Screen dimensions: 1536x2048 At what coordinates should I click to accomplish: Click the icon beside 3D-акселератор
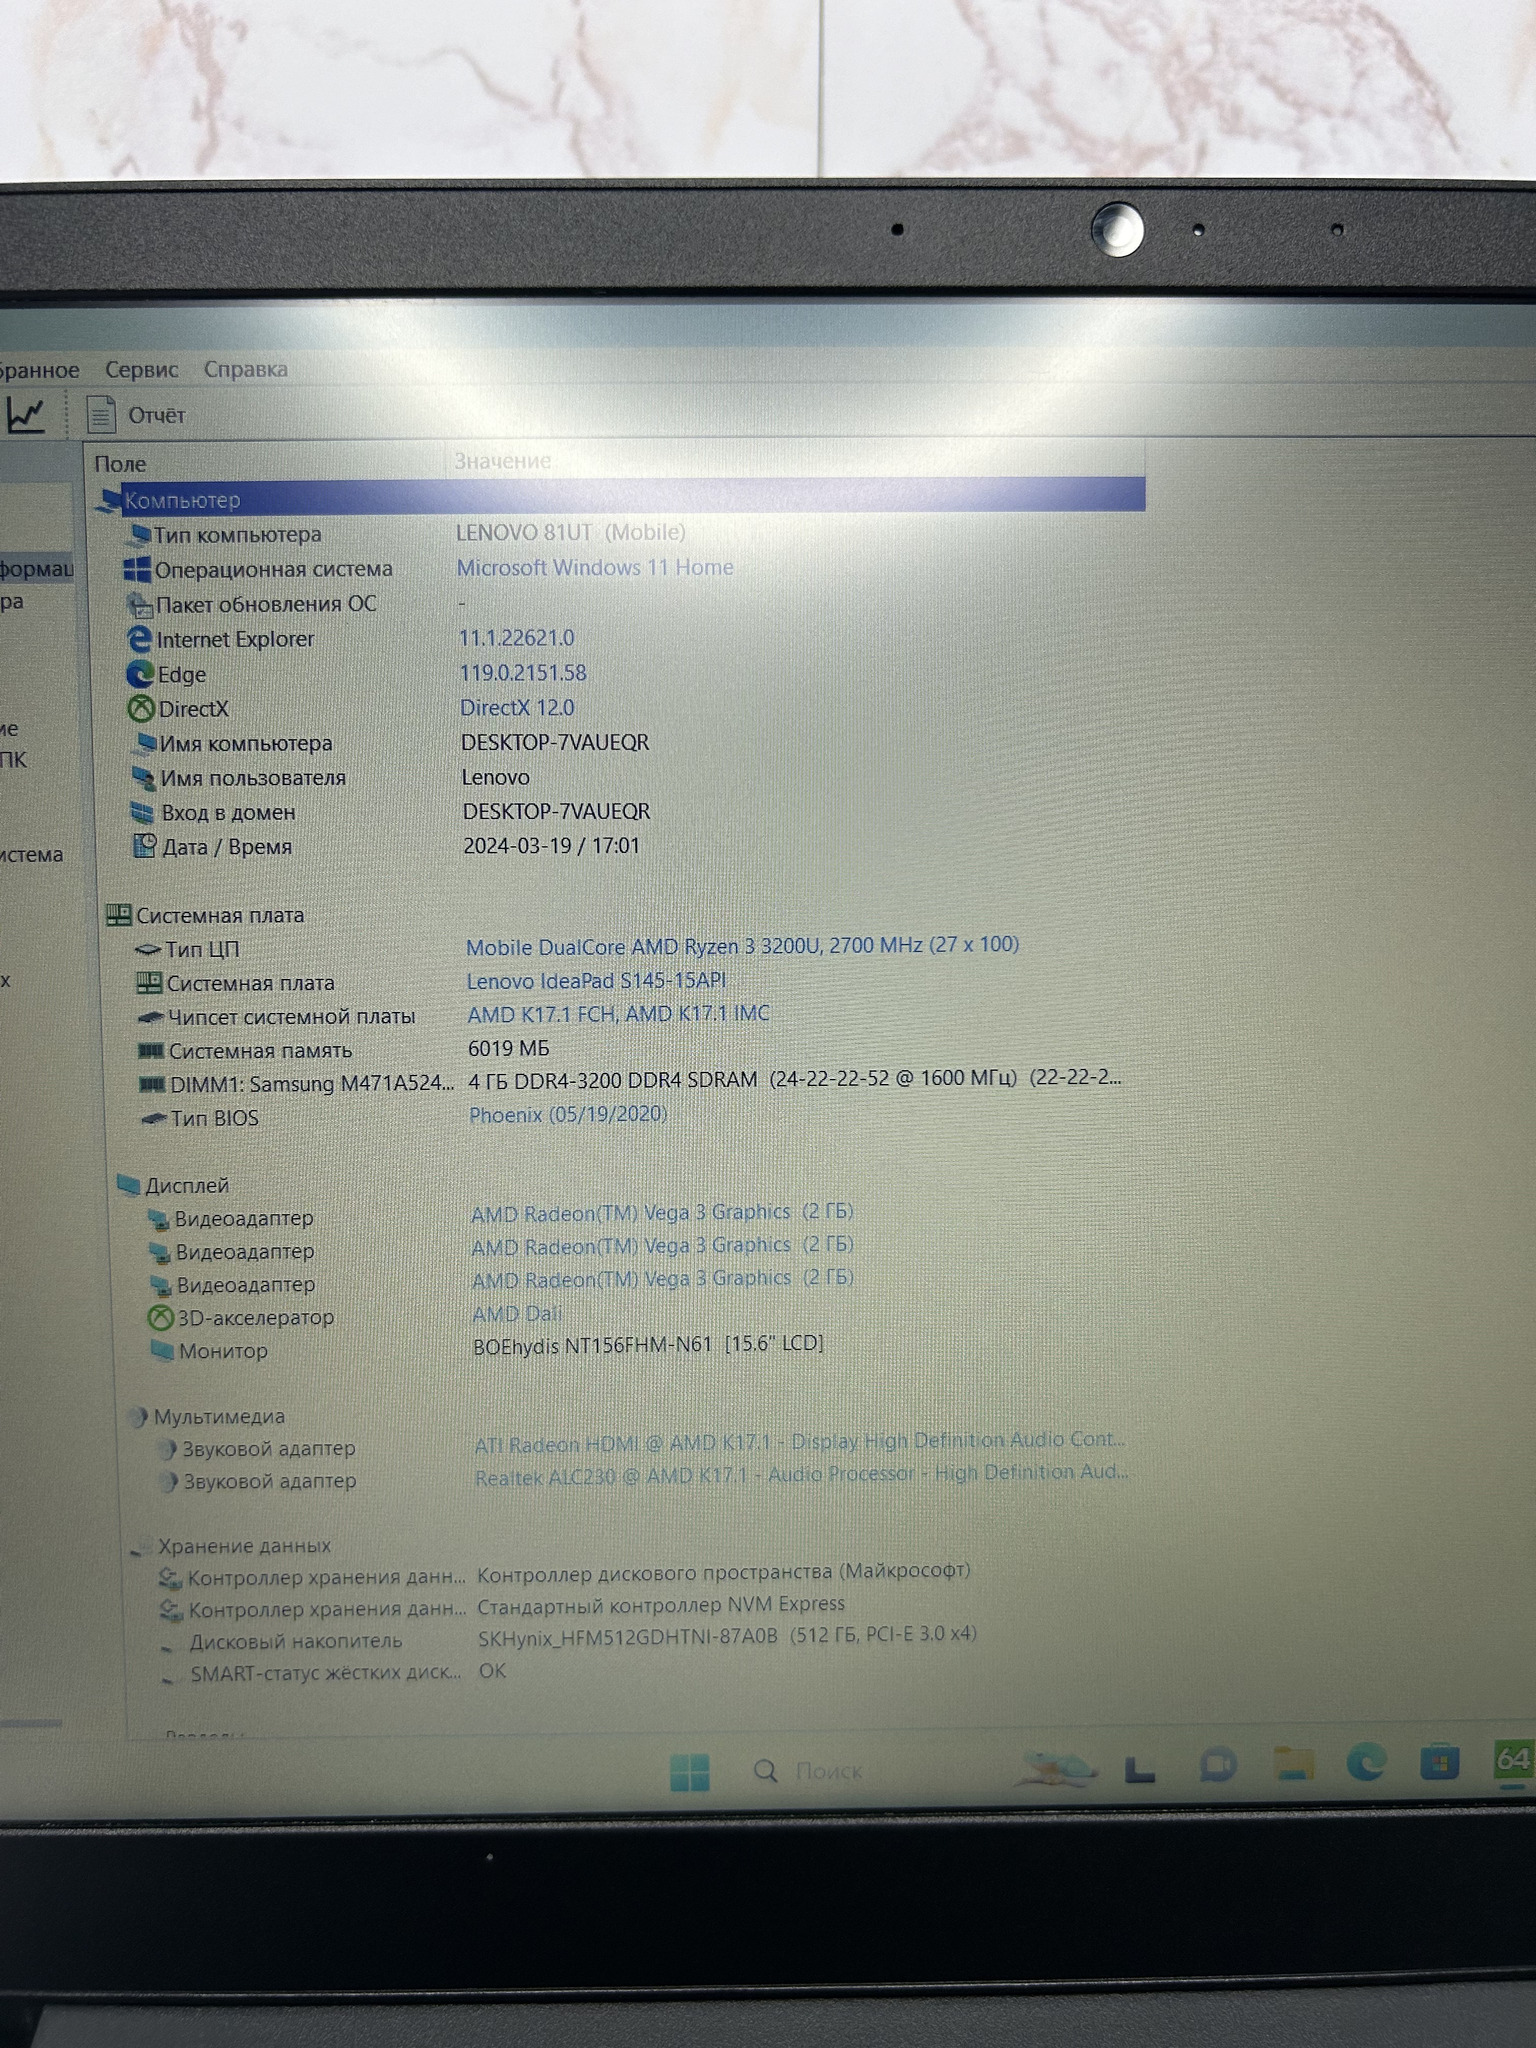pyautogui.click(x=161, y=1318)
